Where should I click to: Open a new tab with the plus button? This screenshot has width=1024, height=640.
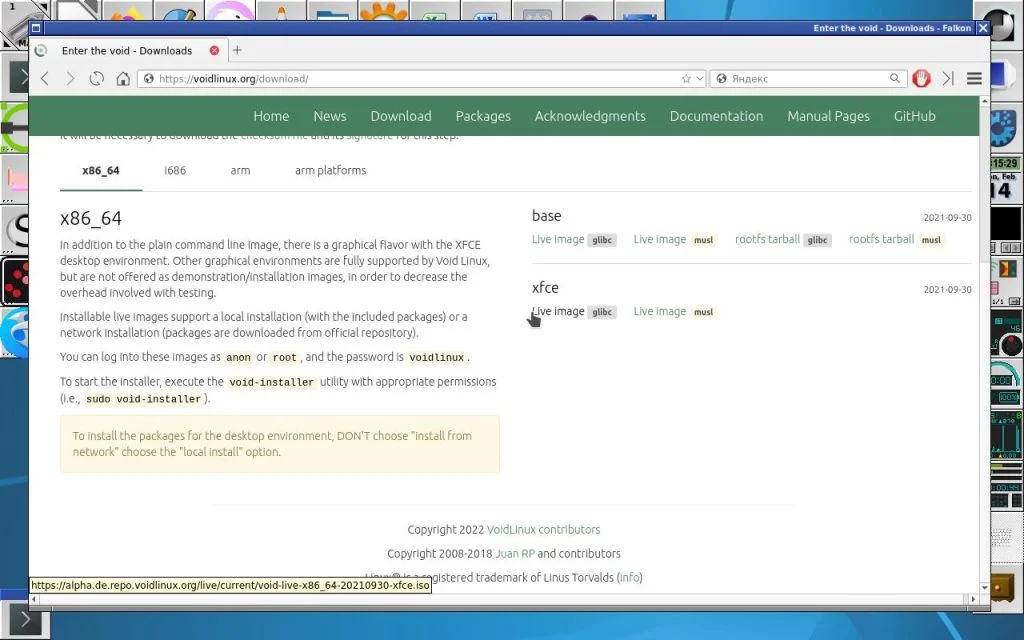tap(237, 49)
